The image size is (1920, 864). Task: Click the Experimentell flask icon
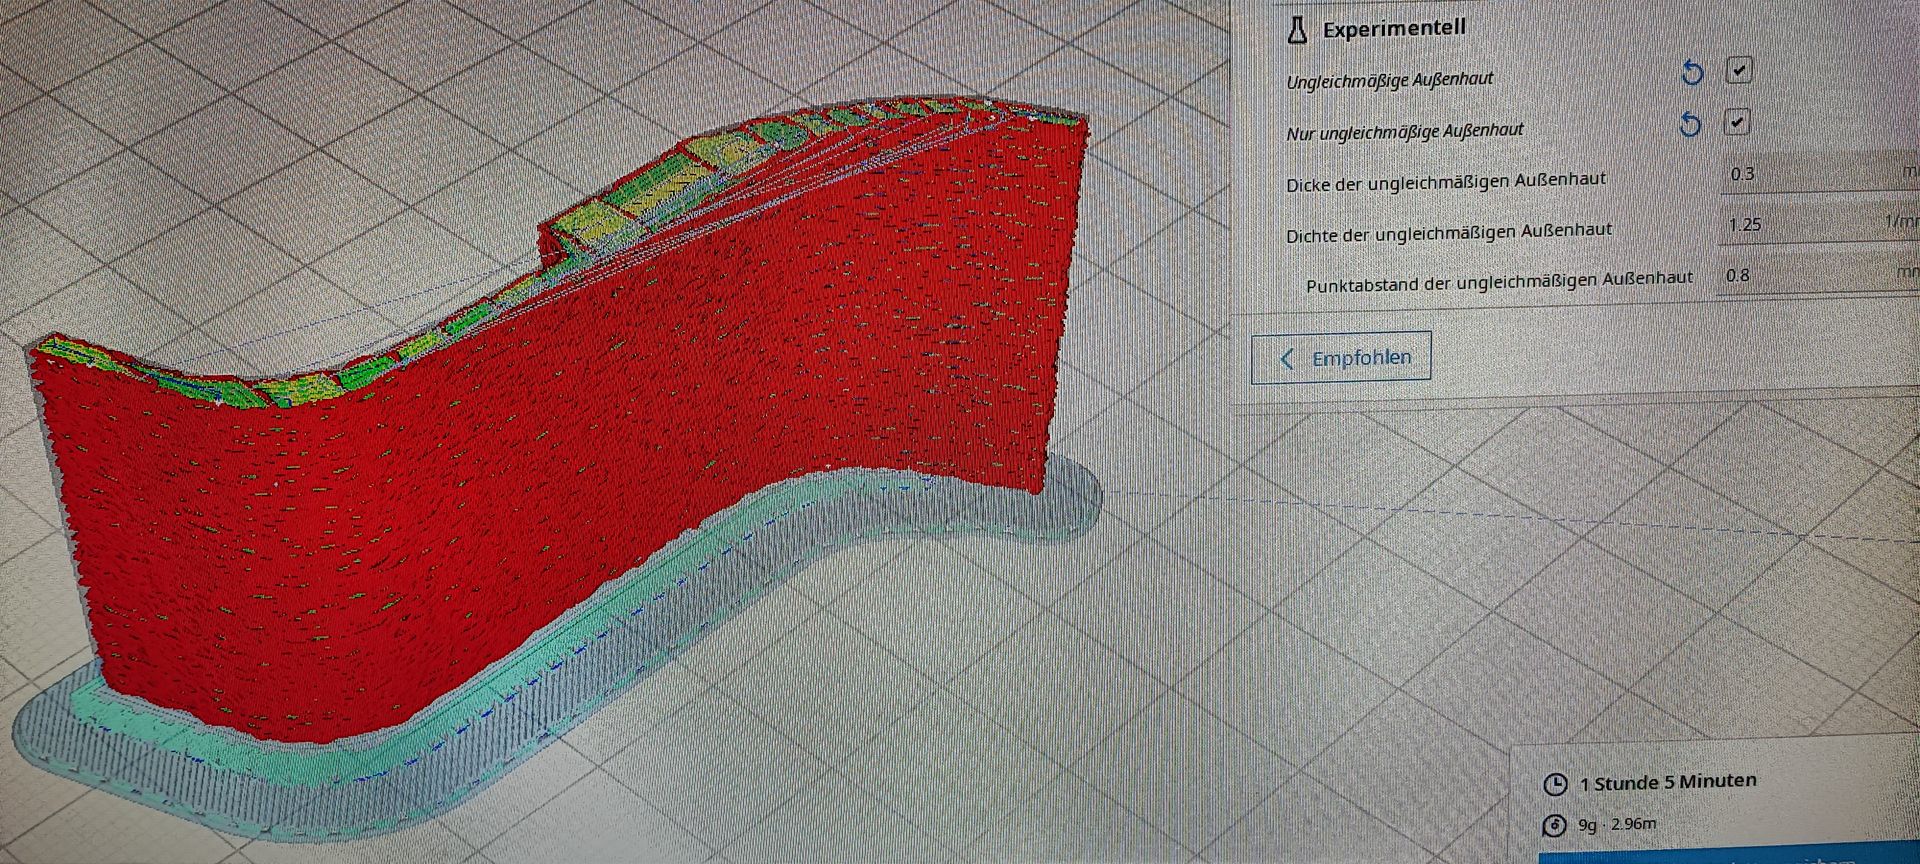1297,30
